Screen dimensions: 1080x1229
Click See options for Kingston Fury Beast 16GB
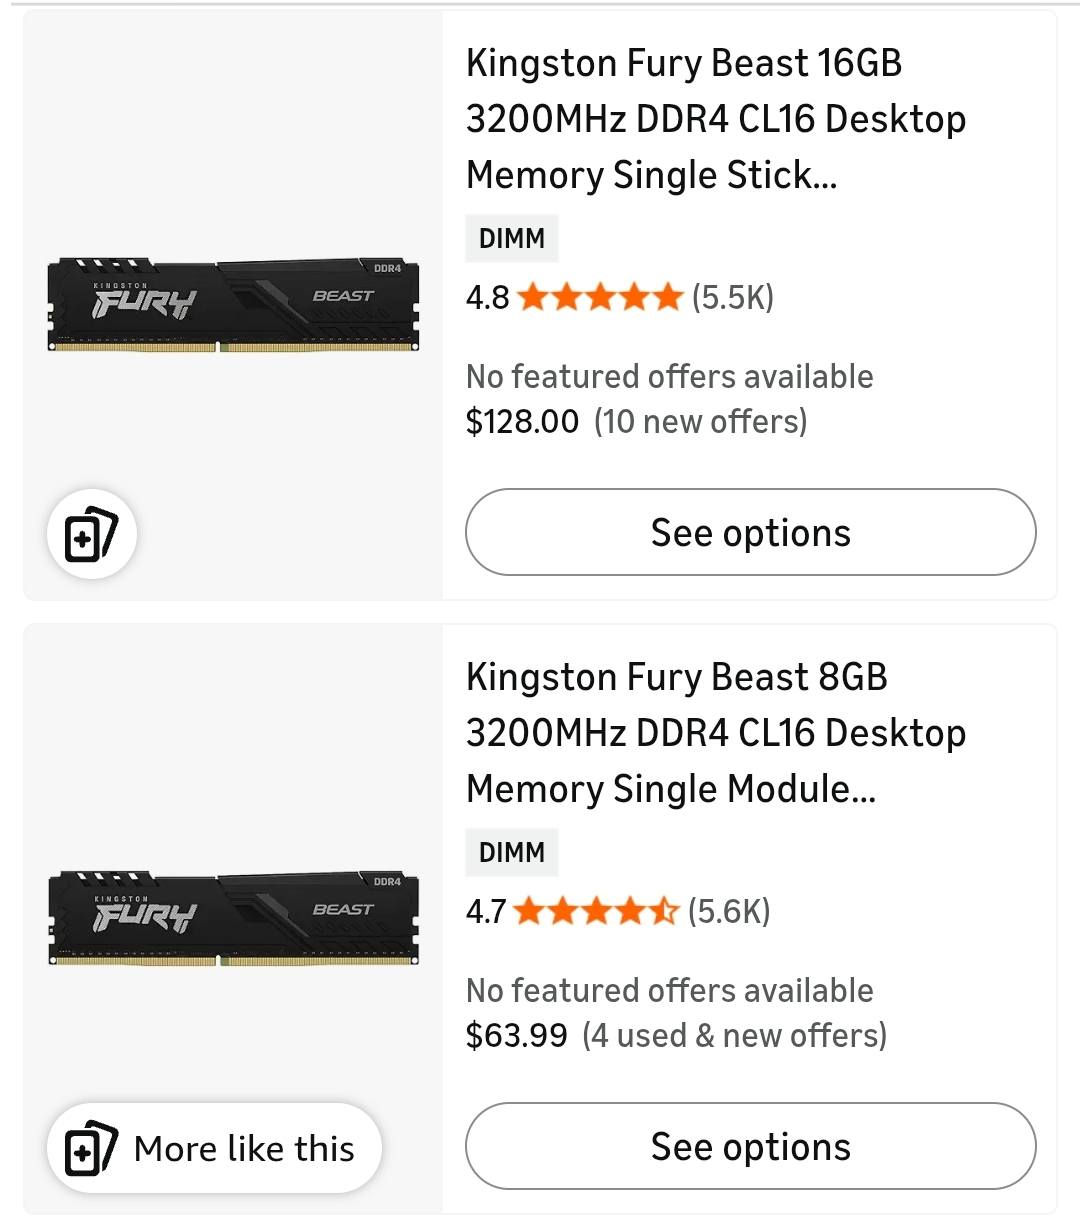(750, 532)
